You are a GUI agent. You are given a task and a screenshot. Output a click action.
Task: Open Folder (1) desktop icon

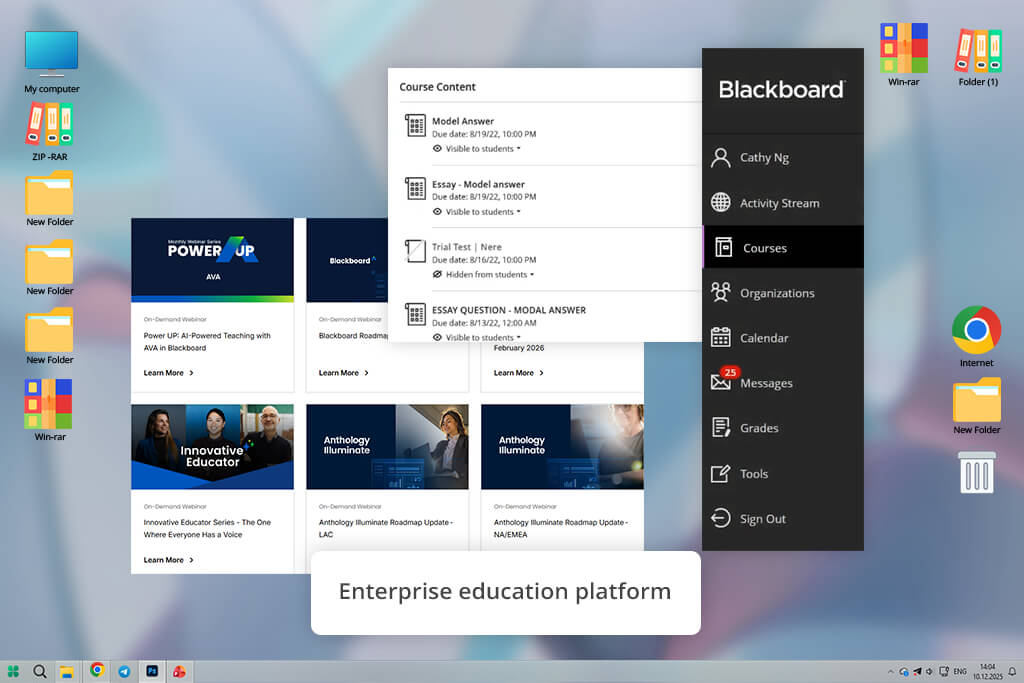click(978, 56)
